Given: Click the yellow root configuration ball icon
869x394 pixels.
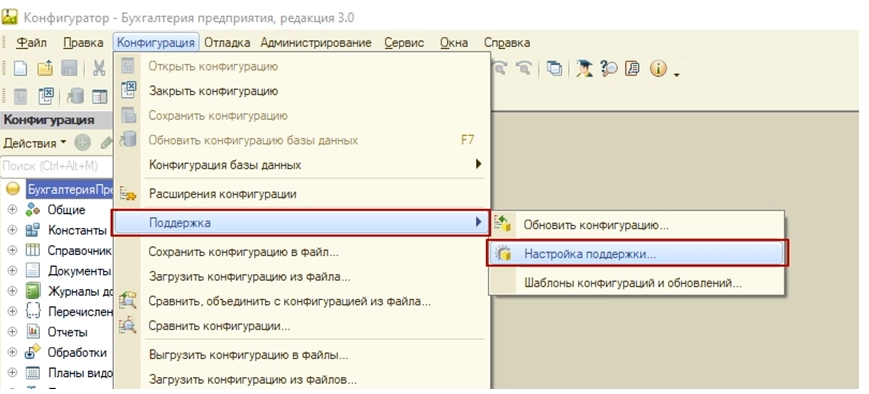Looking at the screenshot, I should 13,189.
